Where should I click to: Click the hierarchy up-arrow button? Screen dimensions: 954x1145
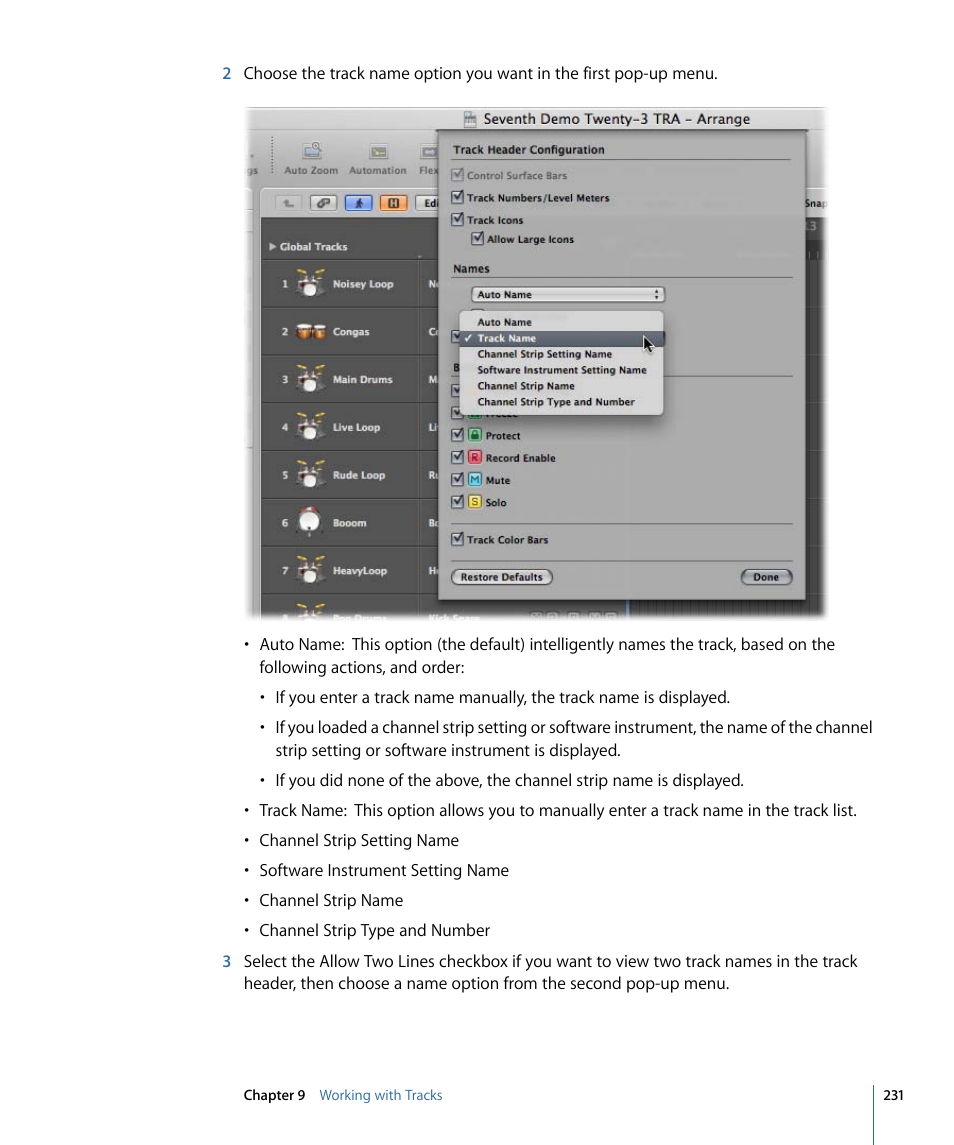289,203
